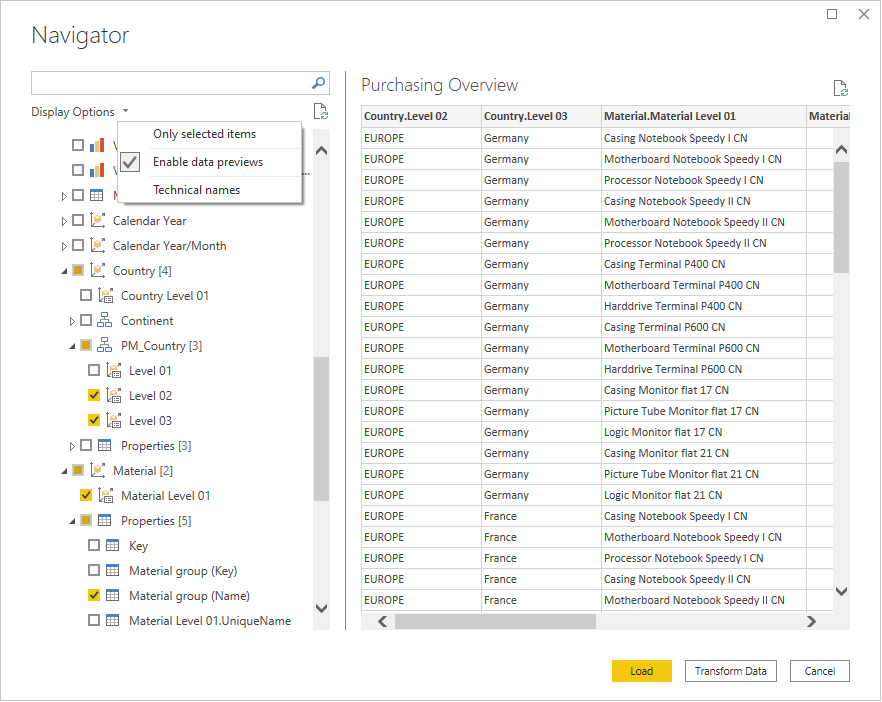Check the Level 01 checkbox
This screenshot has width=882, height=702.
94,371
